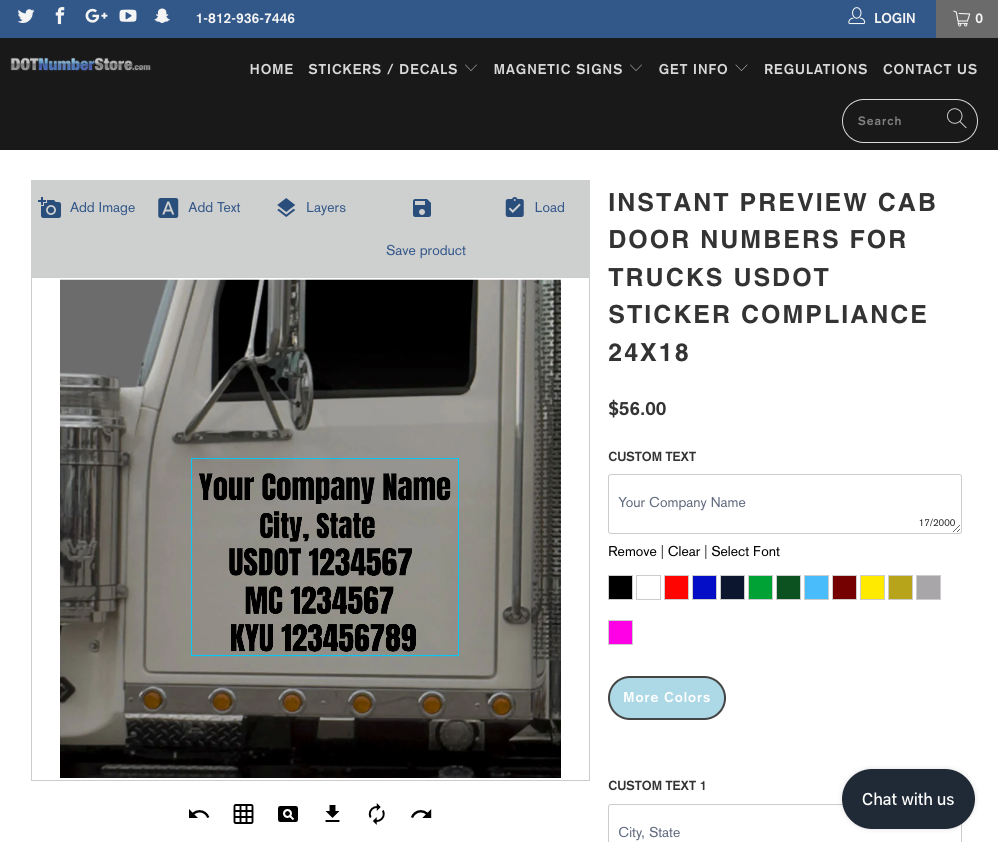Click the More Colors button
The width and height of the screenshot is (998, 842).
[x=666, y=698]
